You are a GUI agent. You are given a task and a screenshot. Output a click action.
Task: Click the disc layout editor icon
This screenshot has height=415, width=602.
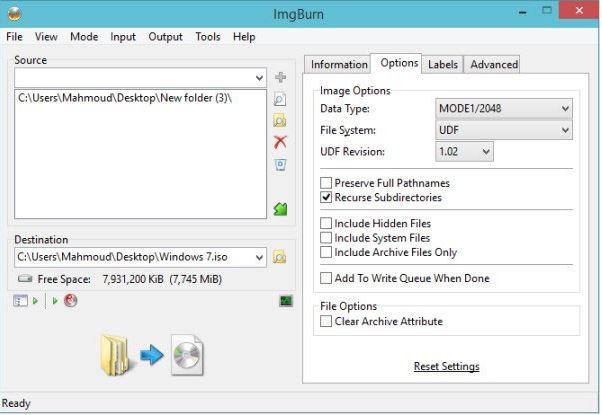click(20, 301)
